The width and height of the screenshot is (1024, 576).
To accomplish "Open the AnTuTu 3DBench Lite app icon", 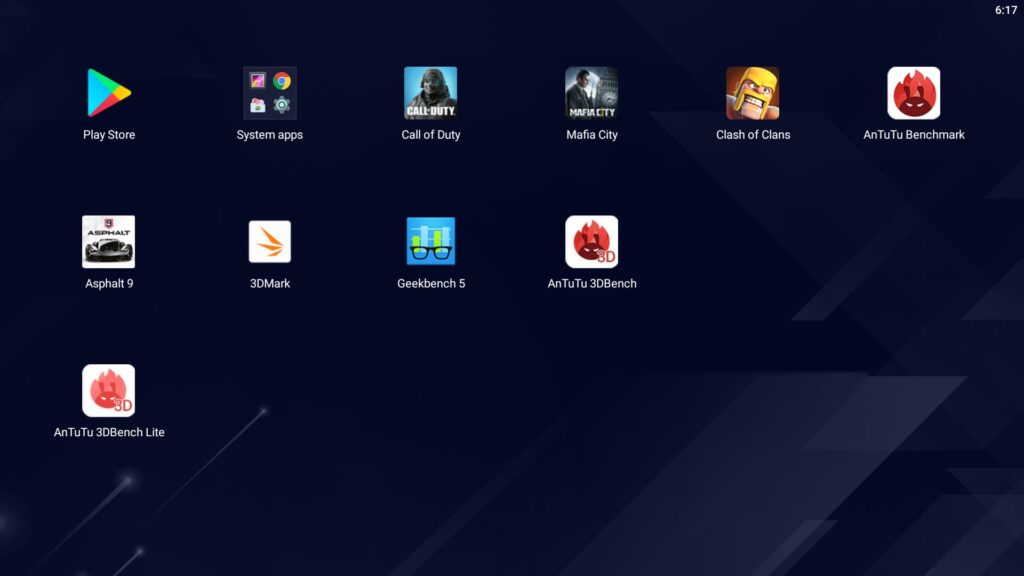I will pos(108,390).
